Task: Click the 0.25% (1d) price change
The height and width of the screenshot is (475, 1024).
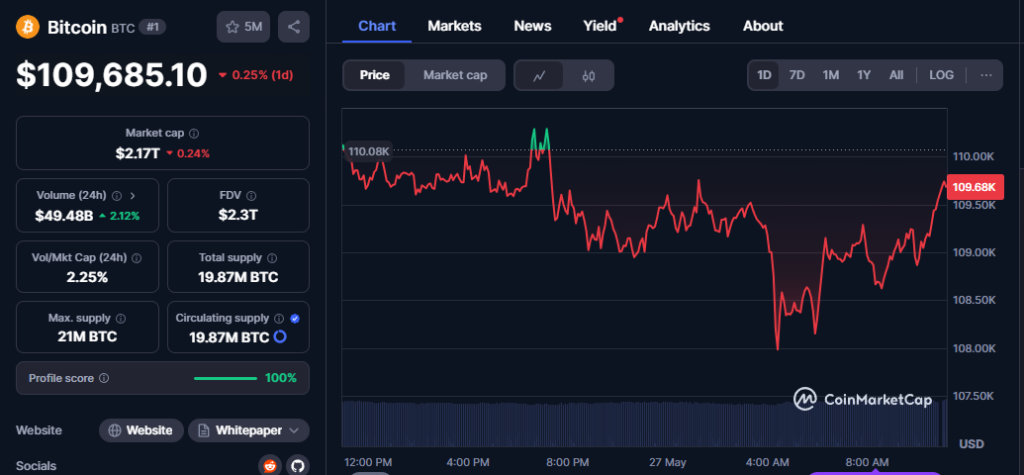Action: tap(256, 75)
